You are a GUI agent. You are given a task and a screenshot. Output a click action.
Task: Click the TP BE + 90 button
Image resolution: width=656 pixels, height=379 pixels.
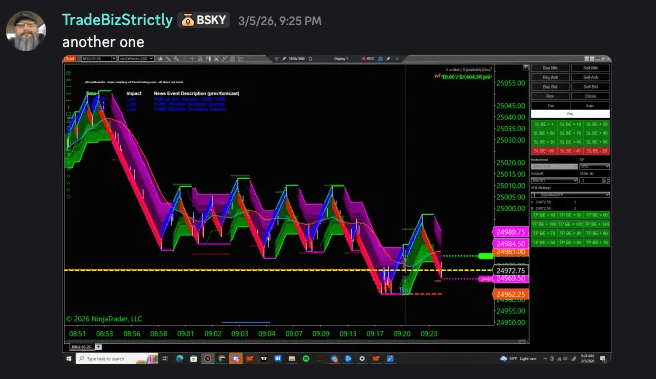(597, 233)
